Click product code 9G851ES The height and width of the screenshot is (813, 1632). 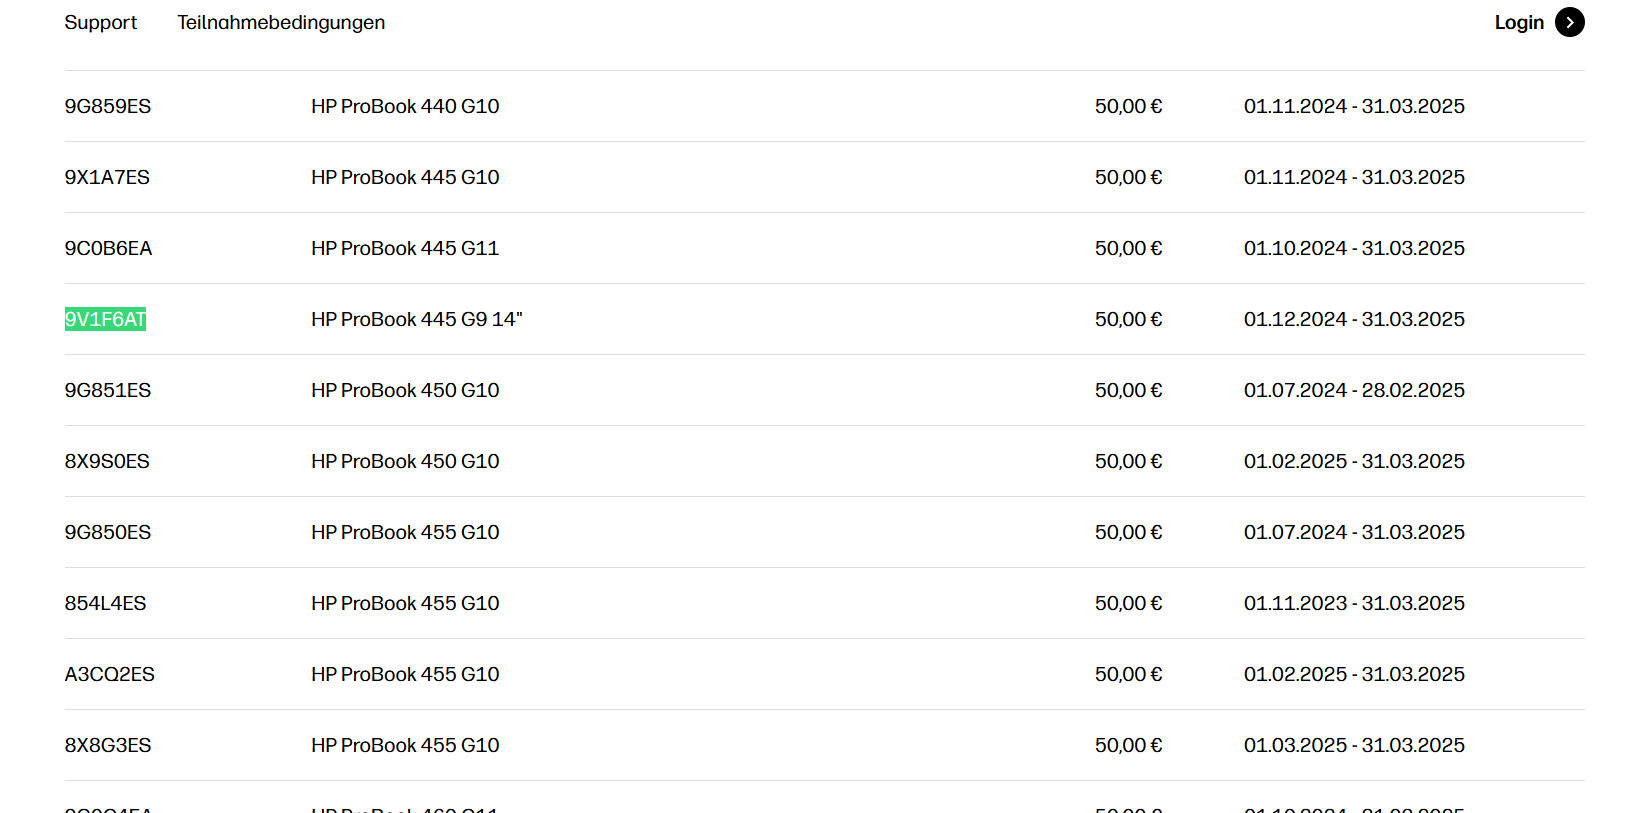click(108, 390)
